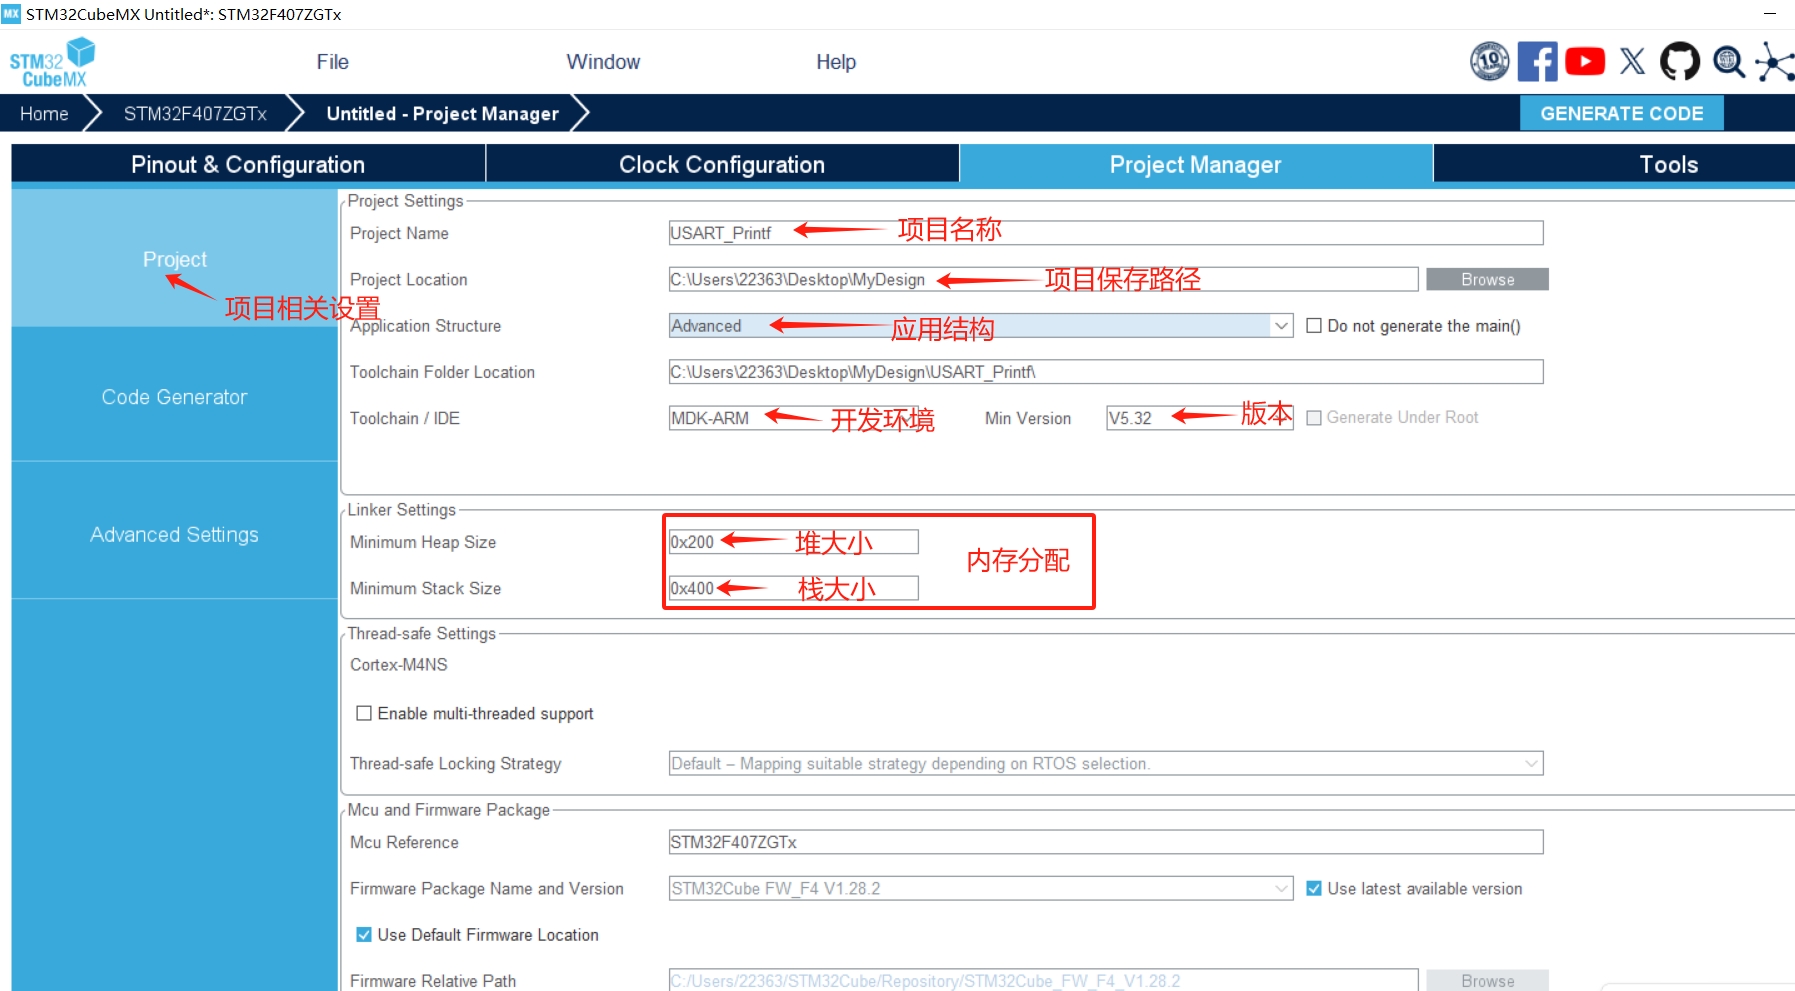Browse for a Project Location folder

coord(1486,279)
